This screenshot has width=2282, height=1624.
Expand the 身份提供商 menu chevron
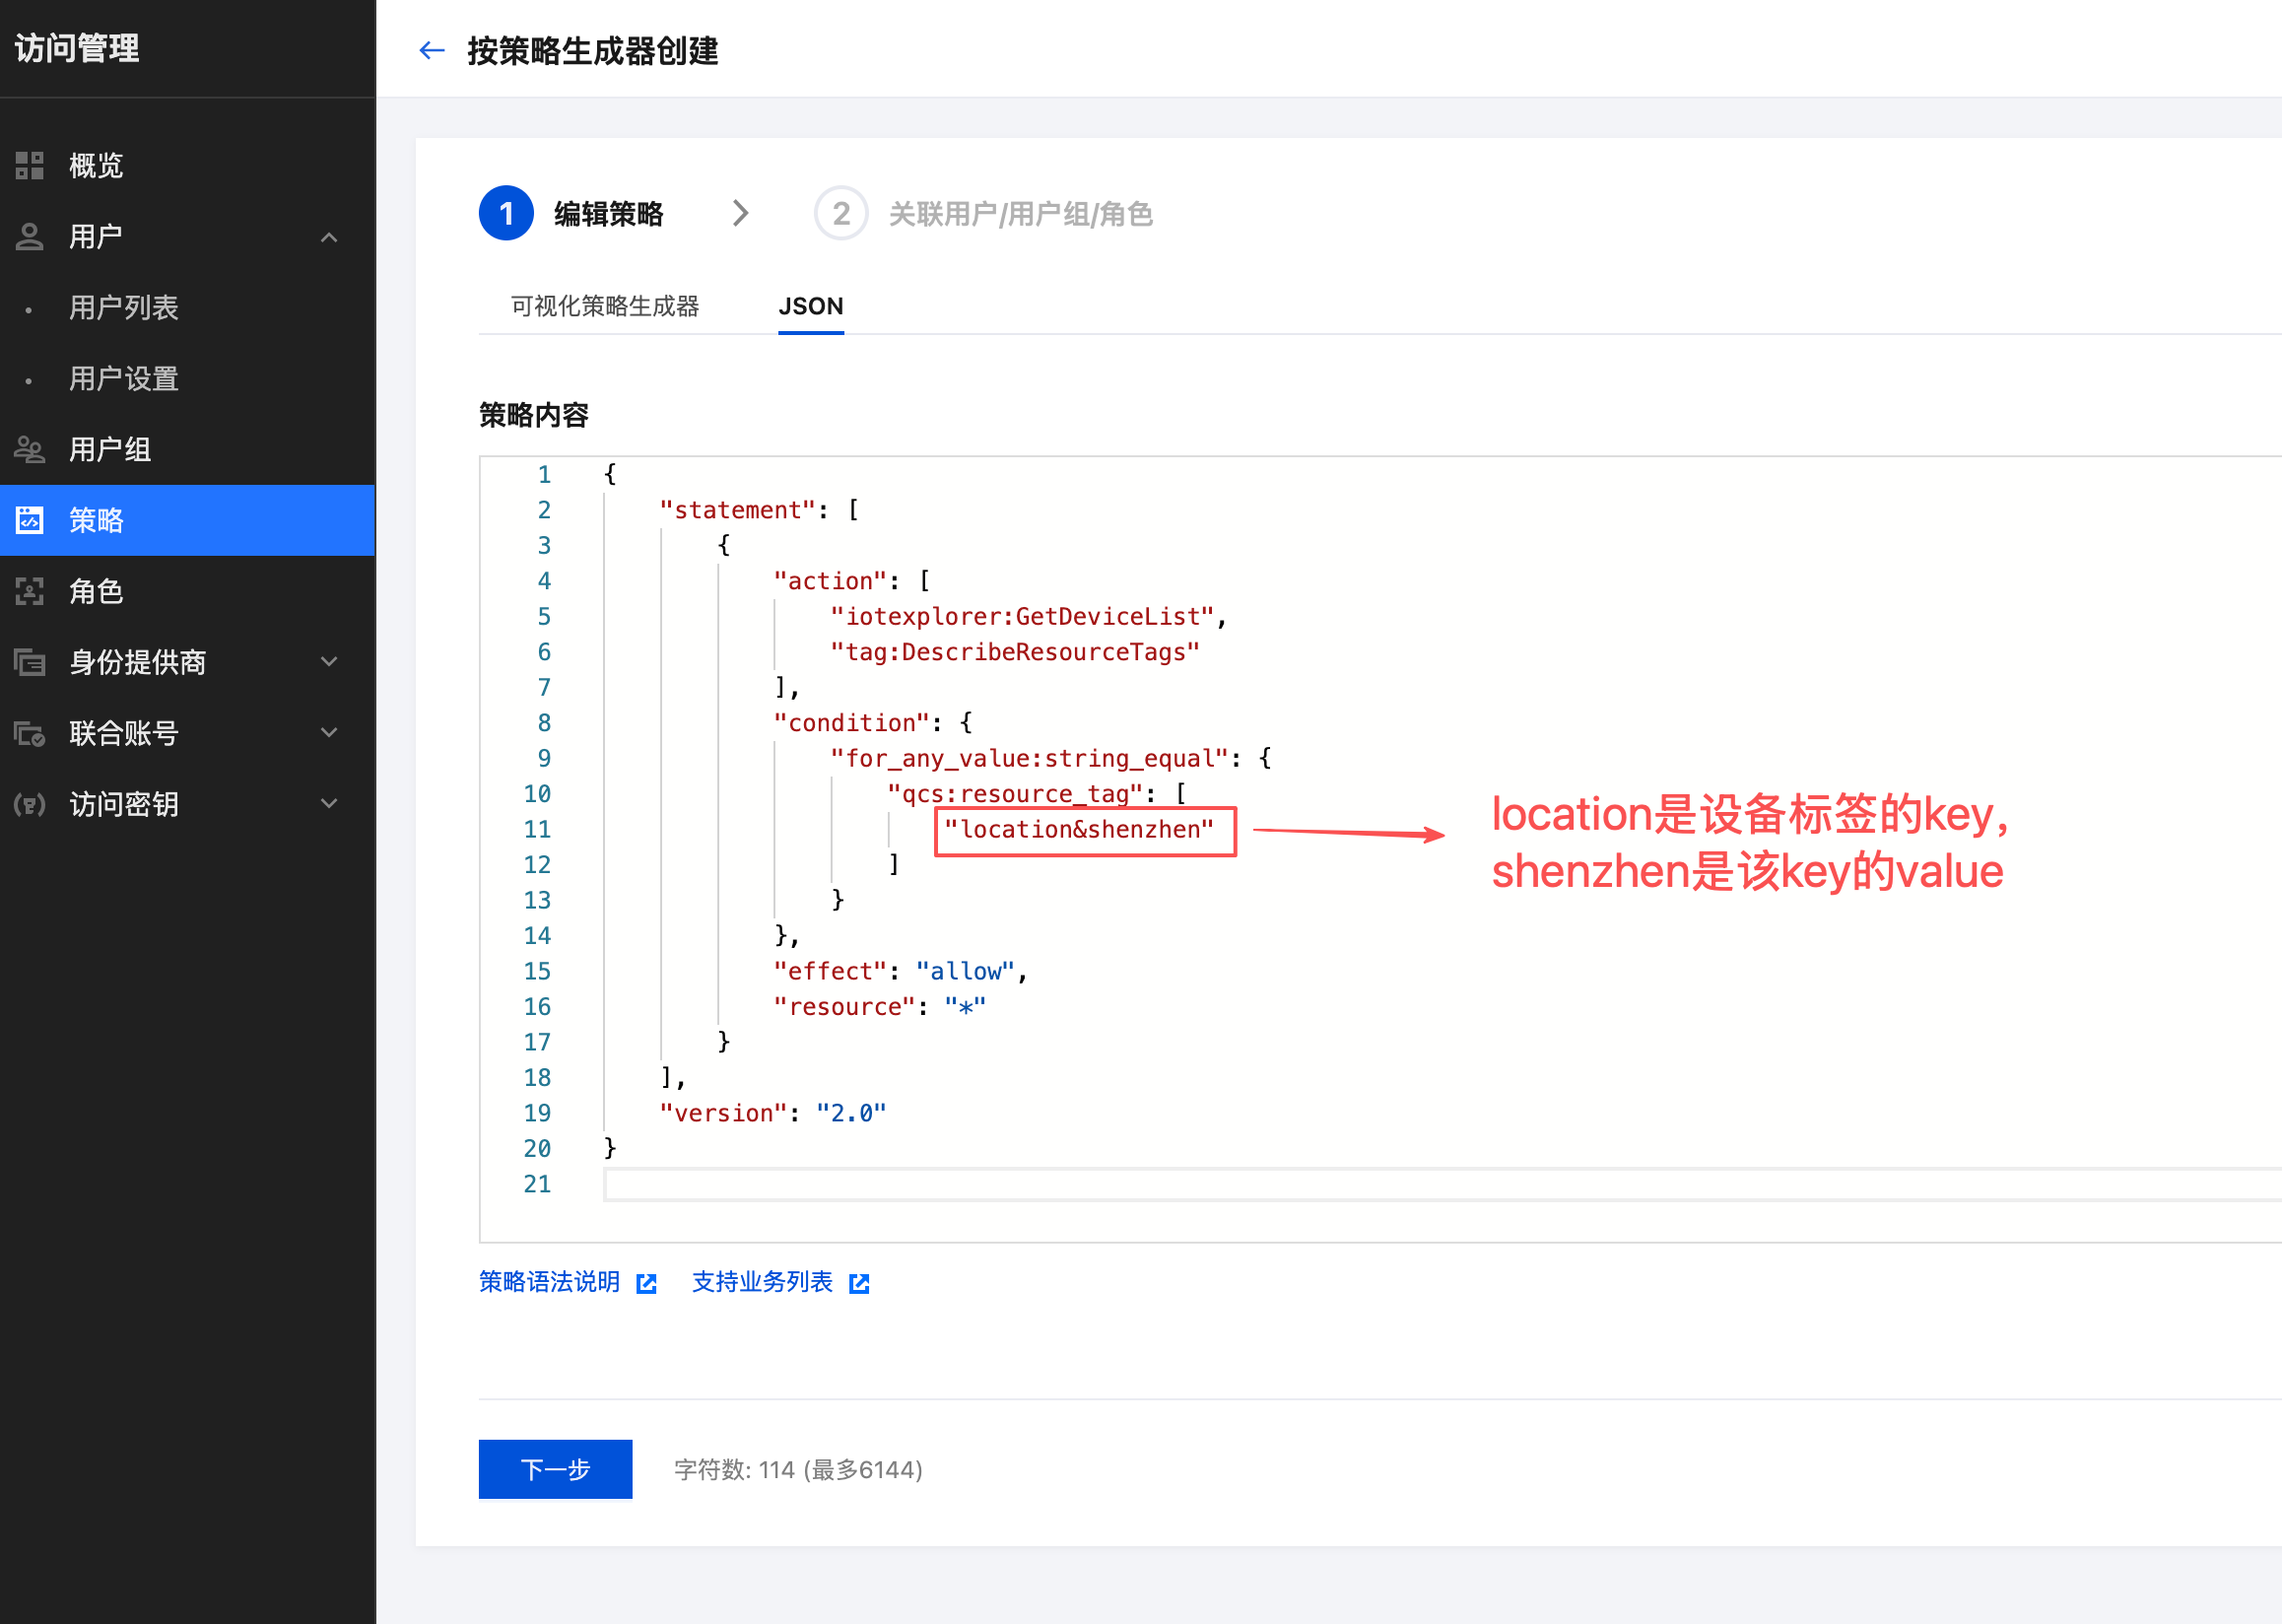[329, 662]
